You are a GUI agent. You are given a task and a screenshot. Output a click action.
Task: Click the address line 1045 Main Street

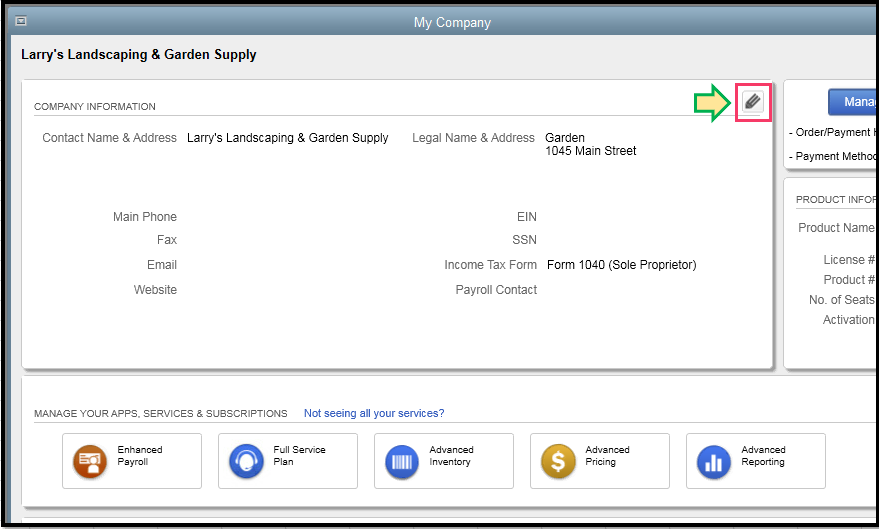pyautogui.click(x=590, y=151)
